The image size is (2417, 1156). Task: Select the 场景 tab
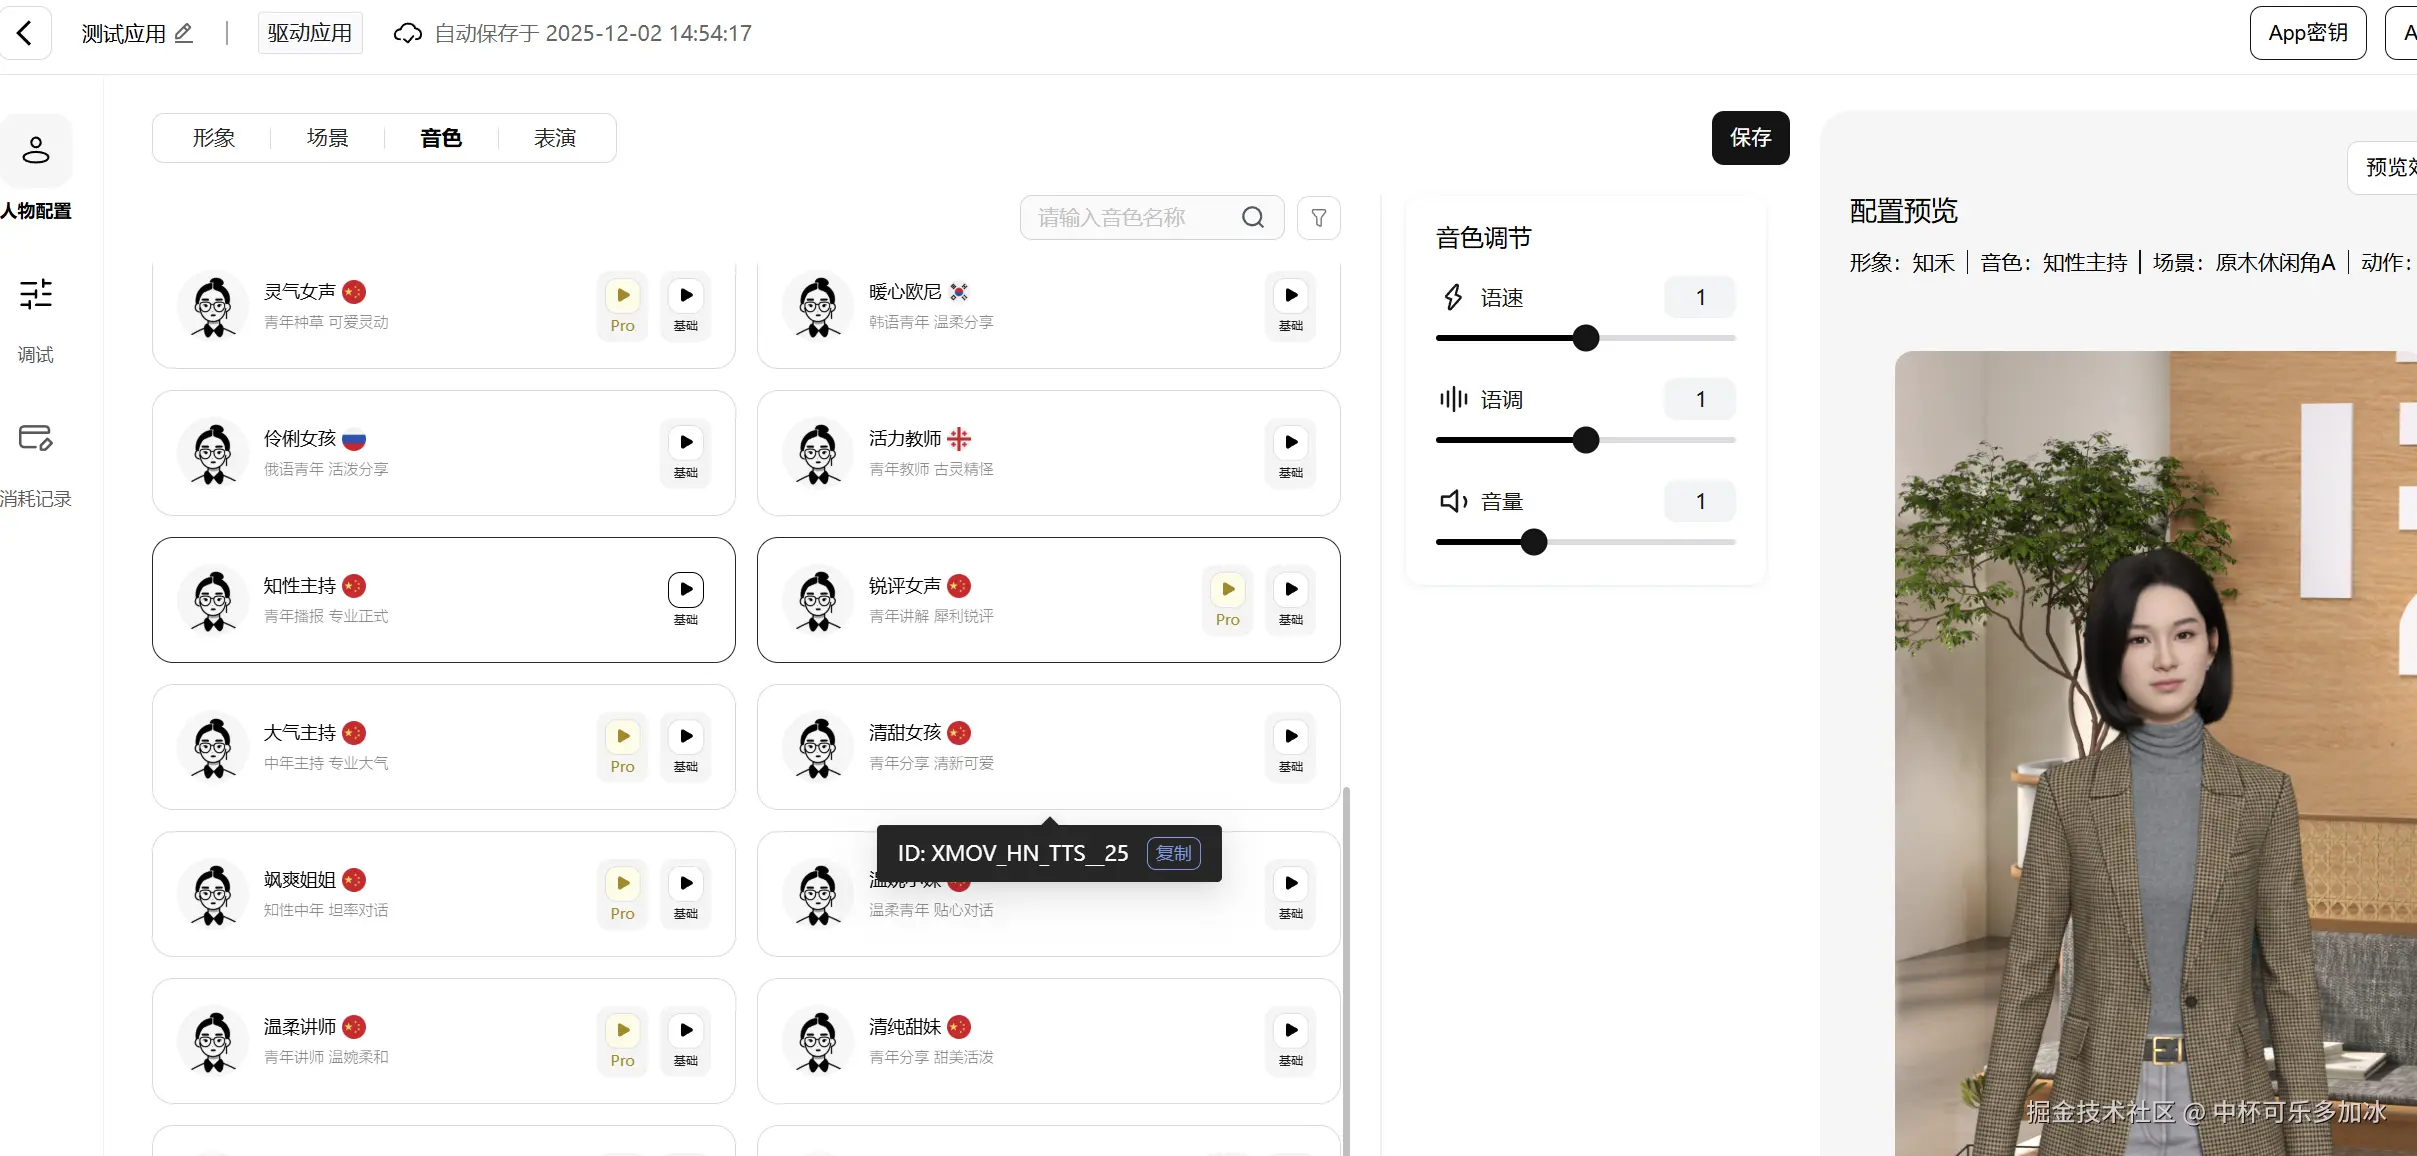pyautogui.click(x=327, y=138)
